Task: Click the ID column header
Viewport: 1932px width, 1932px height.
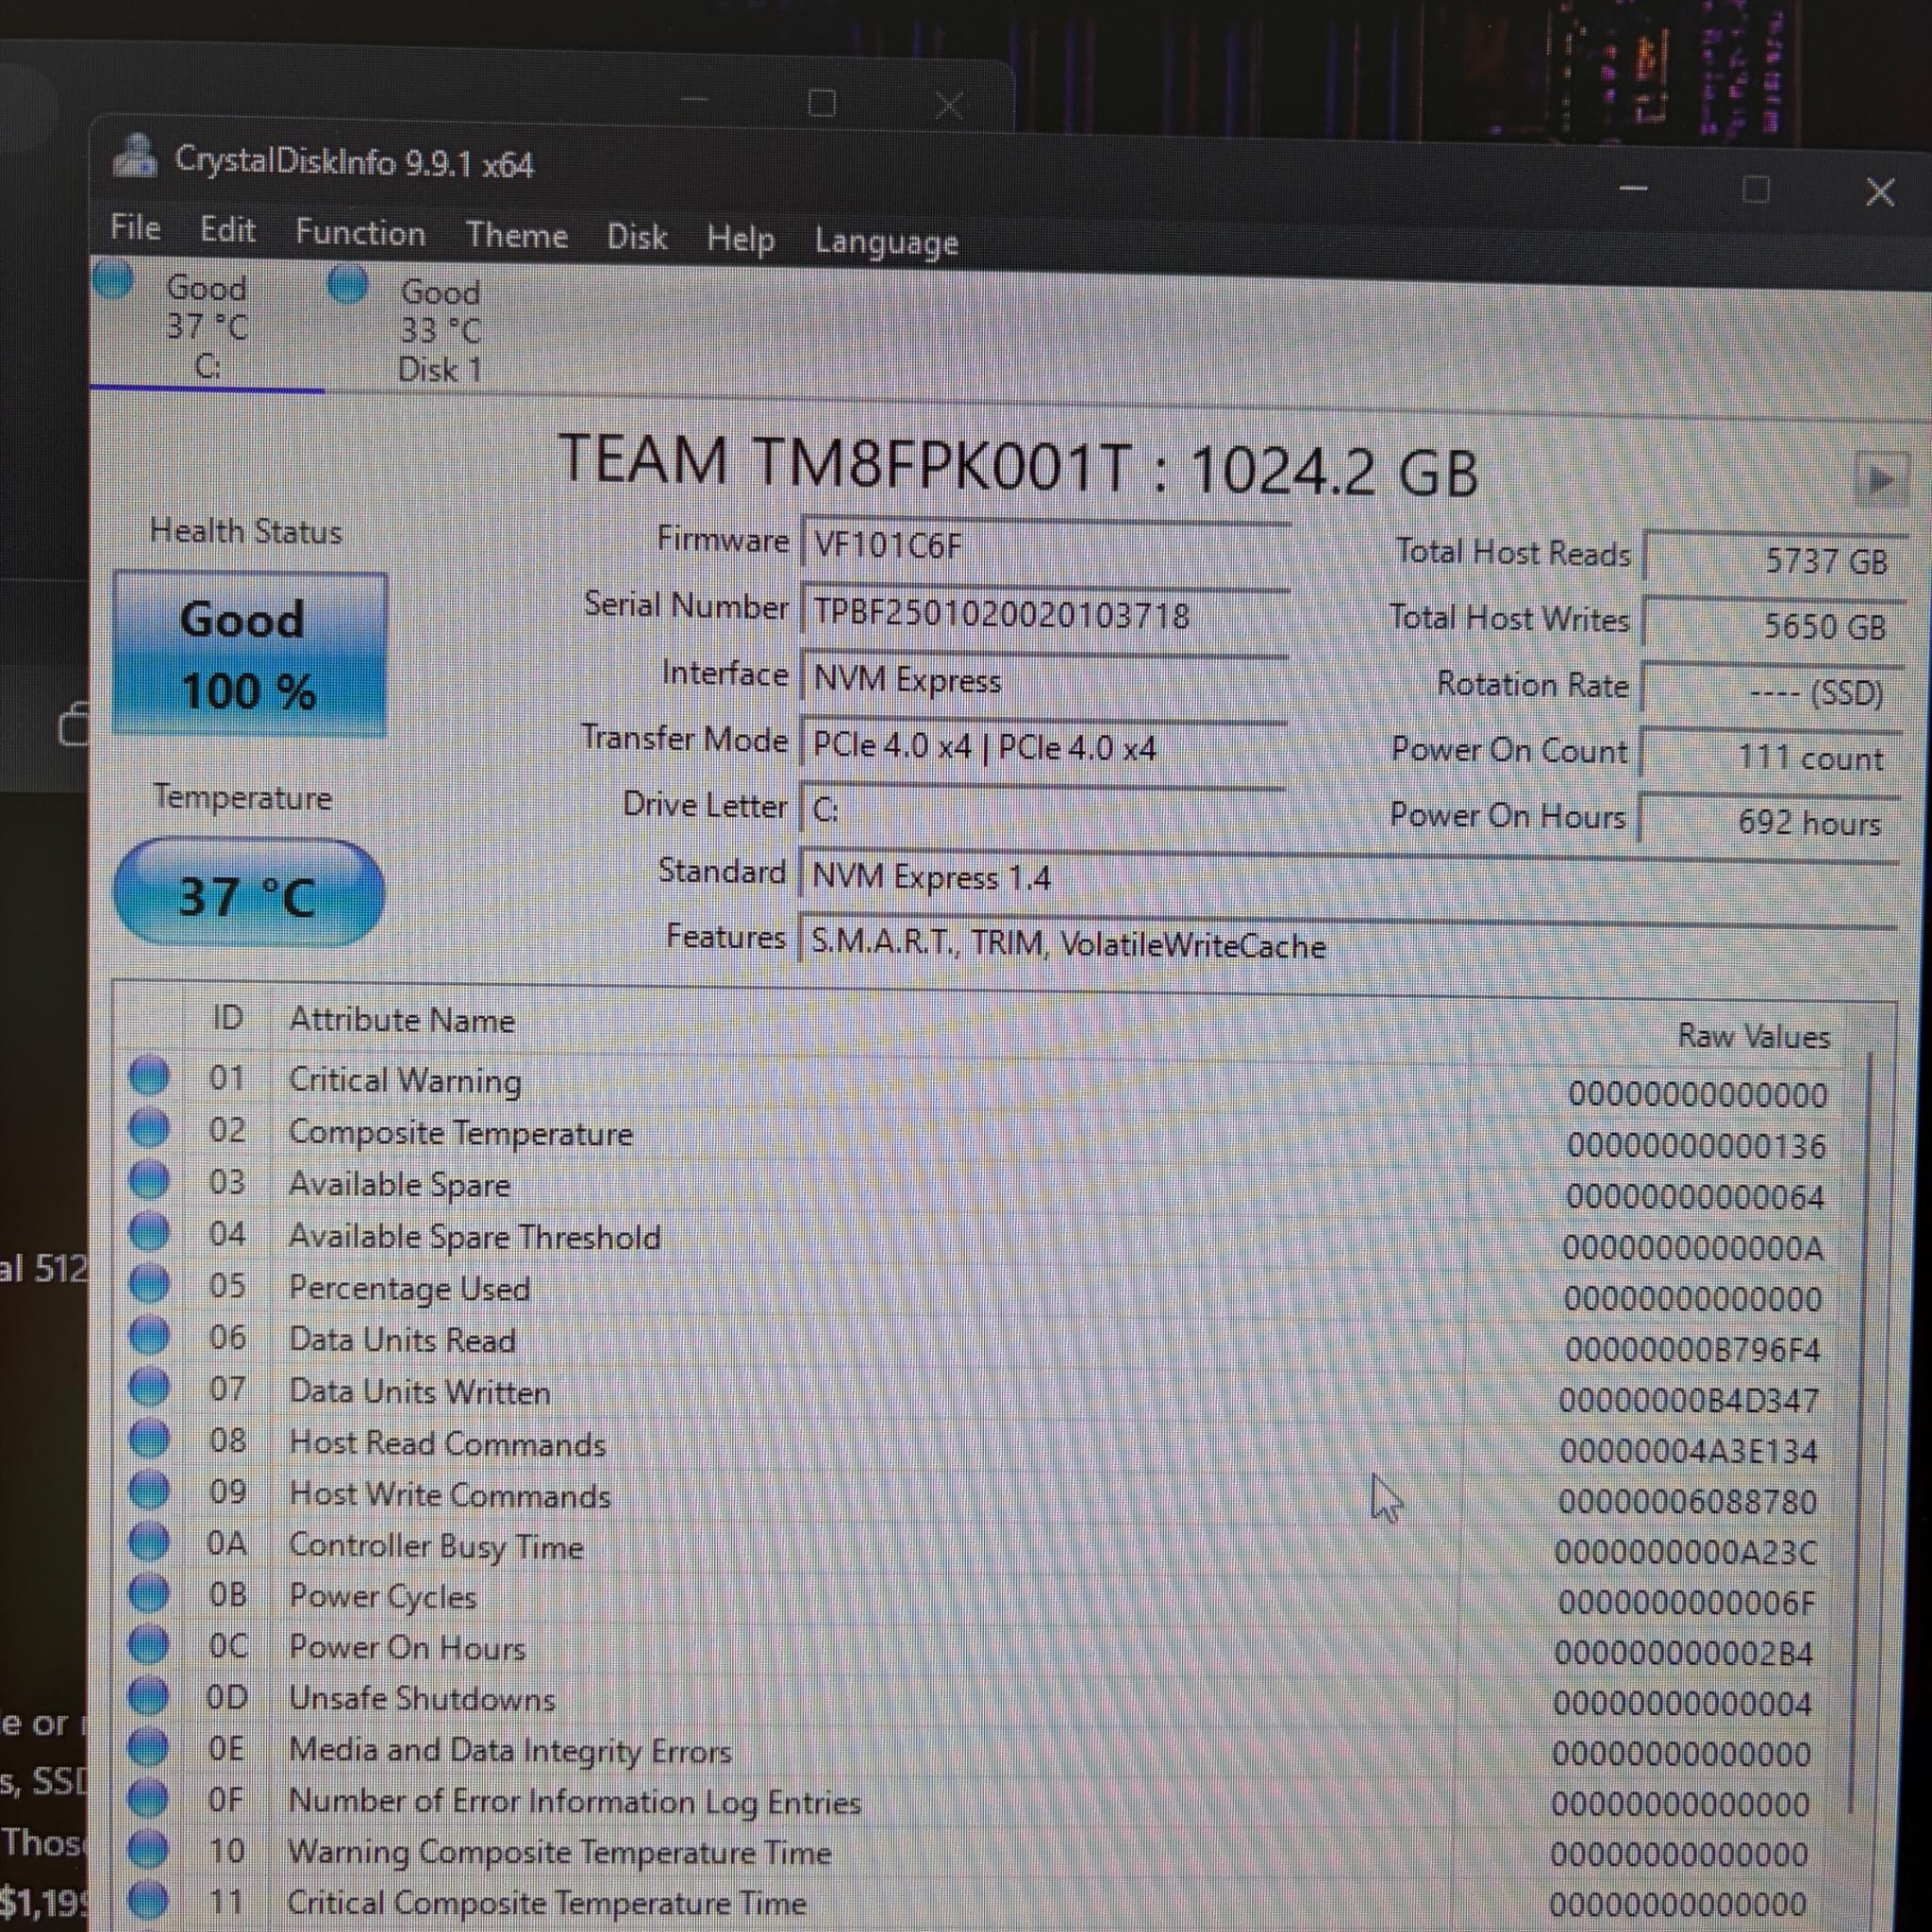Action: (x=227, y=1018)
